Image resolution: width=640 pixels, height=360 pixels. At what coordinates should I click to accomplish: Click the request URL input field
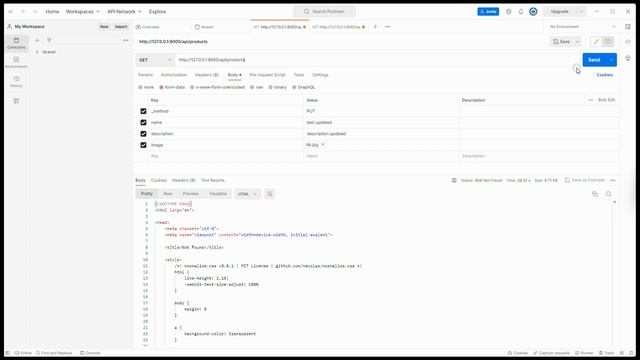[378, 60]
